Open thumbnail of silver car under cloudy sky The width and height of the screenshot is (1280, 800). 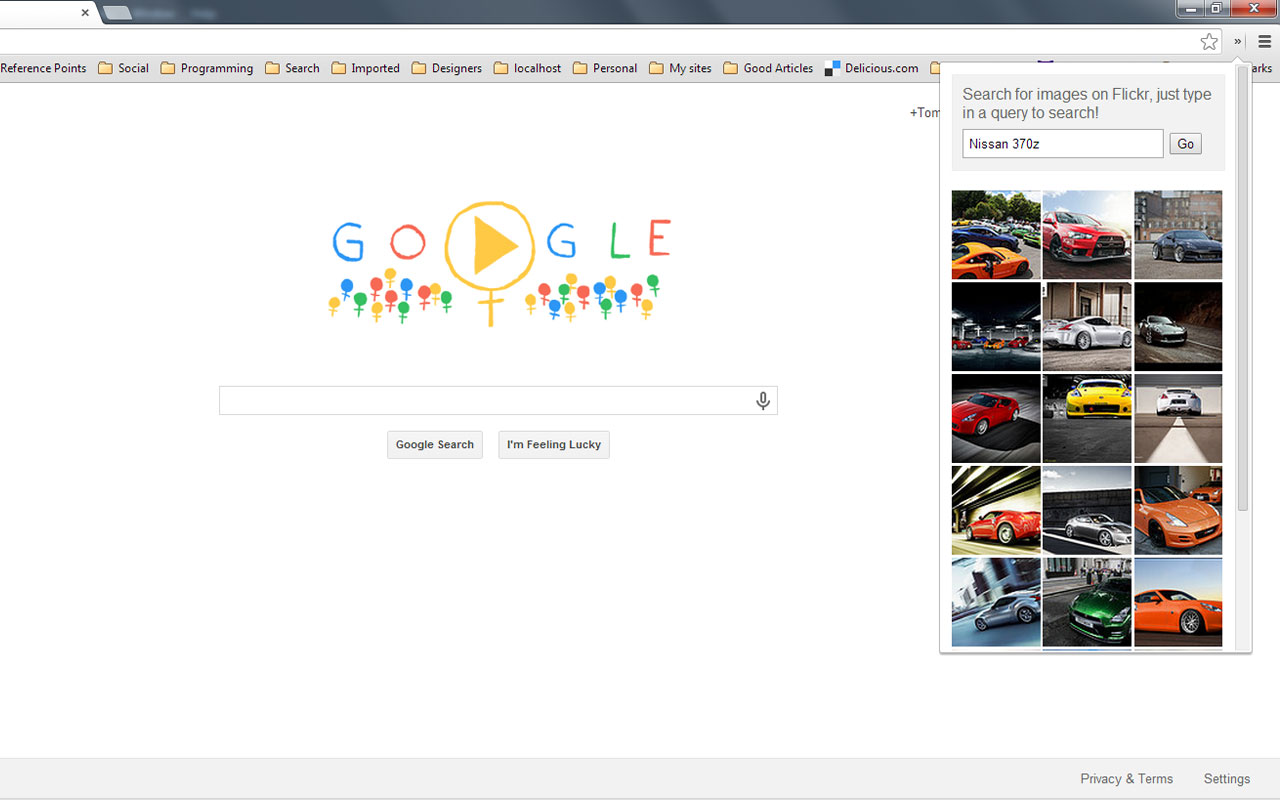(1087, 510)
